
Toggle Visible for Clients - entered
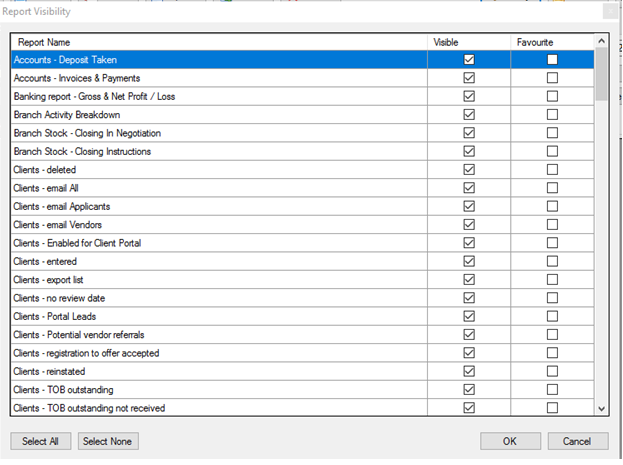point(469,261)
